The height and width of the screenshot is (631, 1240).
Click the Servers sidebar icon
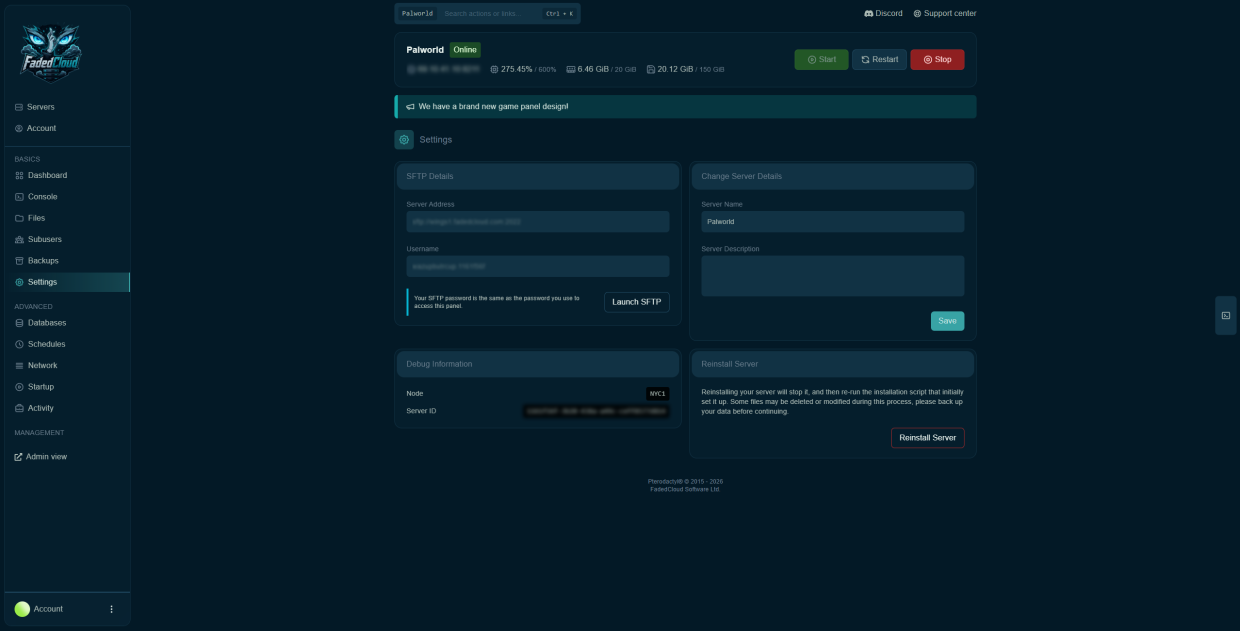[19, 107]
